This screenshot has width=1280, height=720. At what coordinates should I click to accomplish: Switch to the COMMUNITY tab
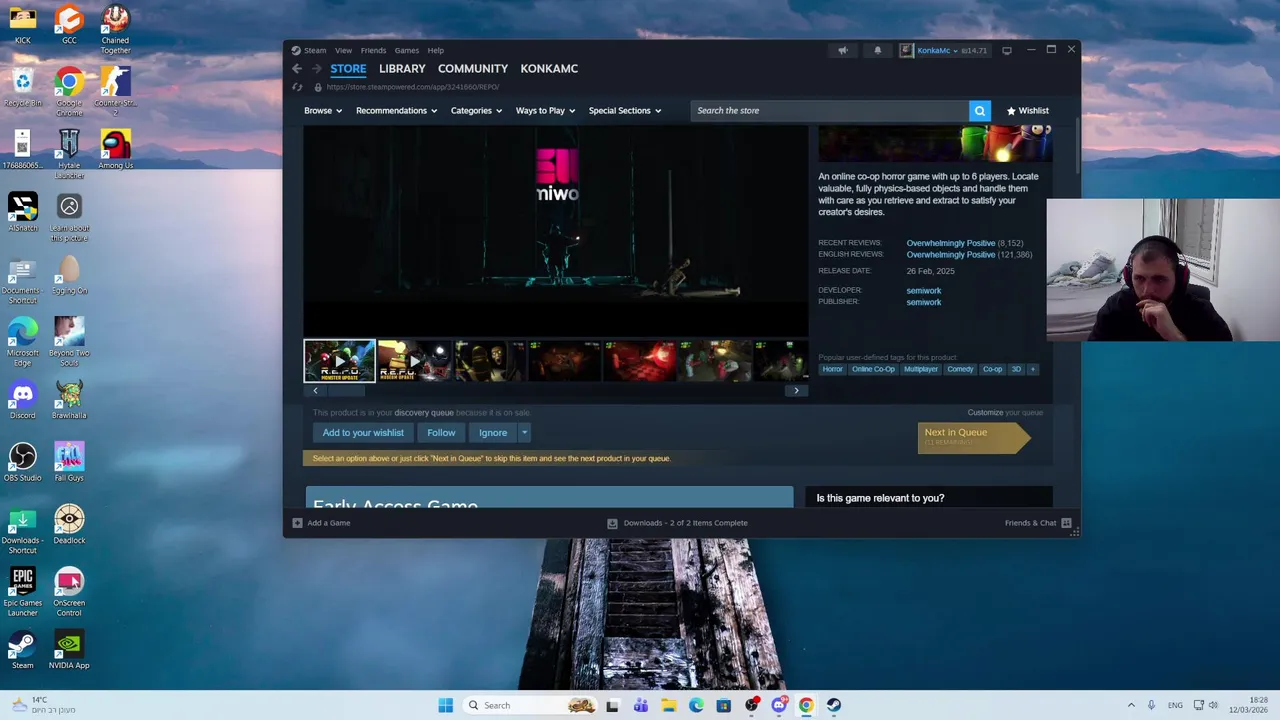point(473,69)
